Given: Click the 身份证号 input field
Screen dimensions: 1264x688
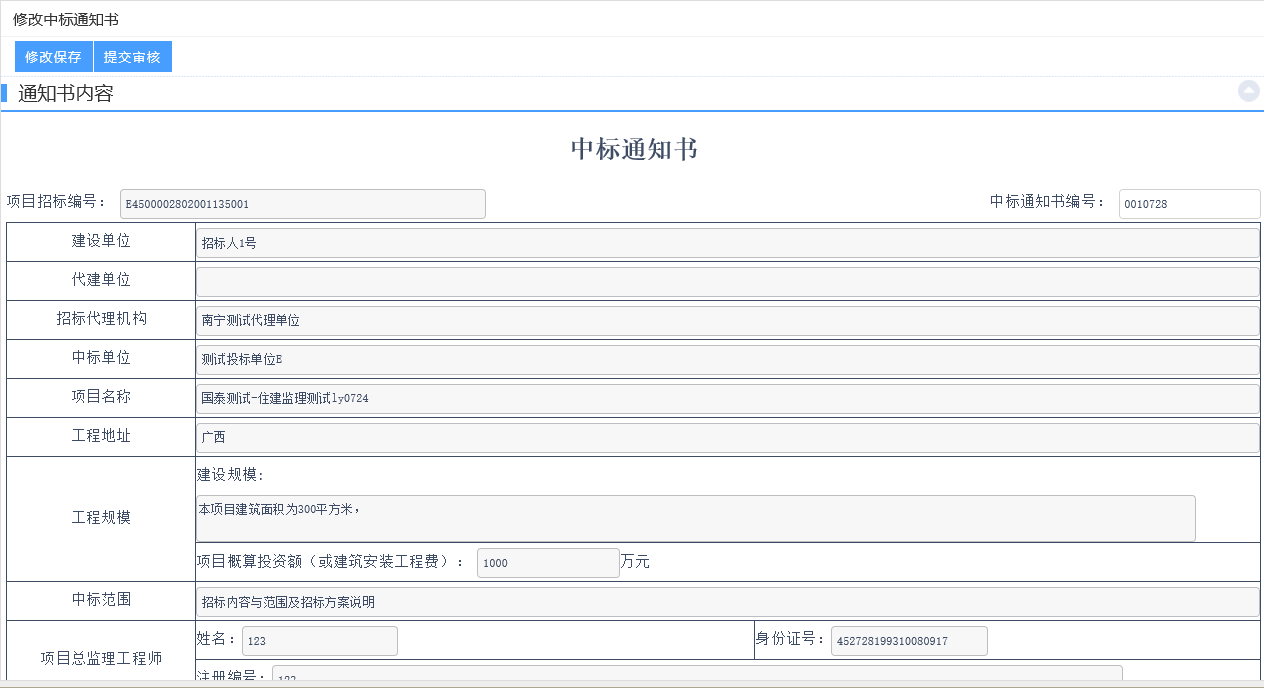Looking at the screenshot, I should point(908,641).
